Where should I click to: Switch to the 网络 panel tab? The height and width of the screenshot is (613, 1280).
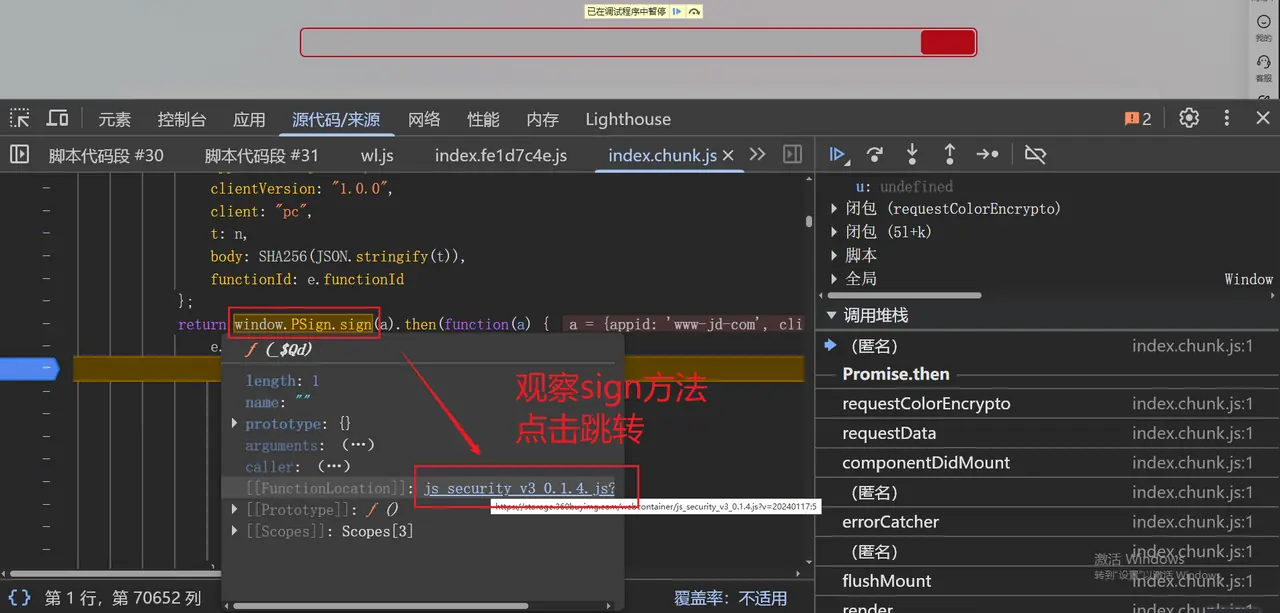tap(424, 120)
